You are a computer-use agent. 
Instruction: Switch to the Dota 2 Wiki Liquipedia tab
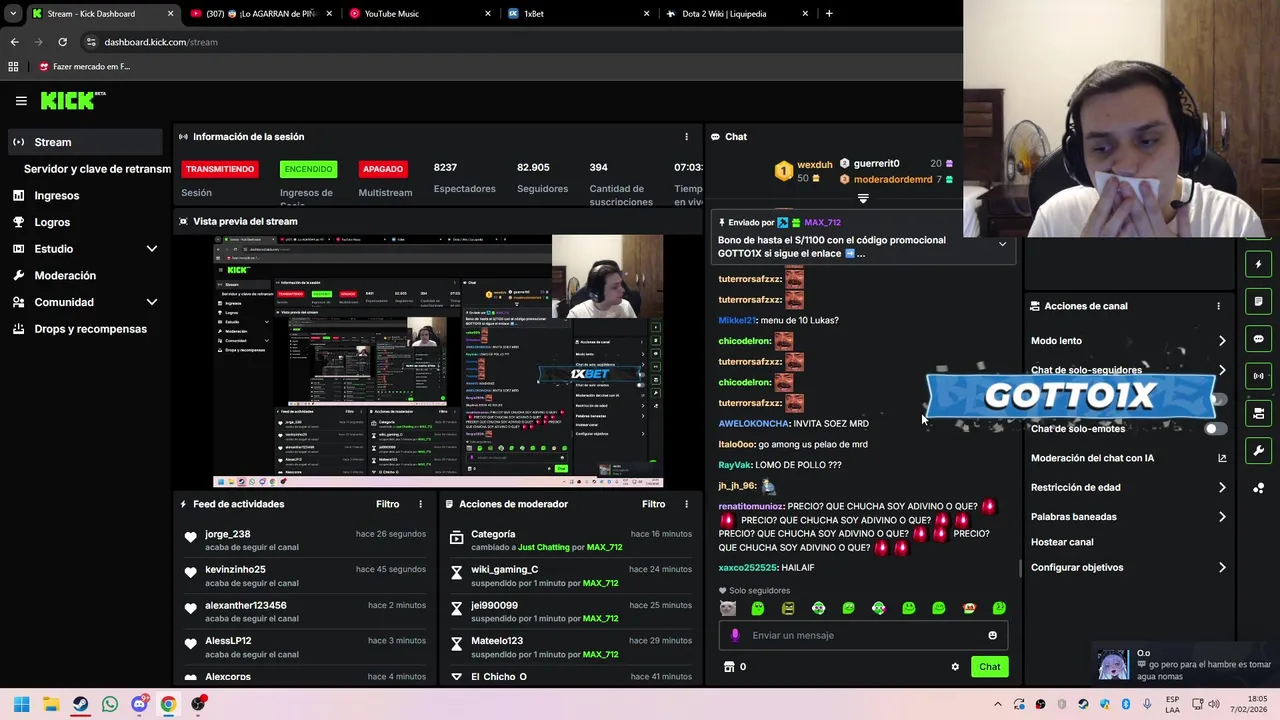point(736,14)
